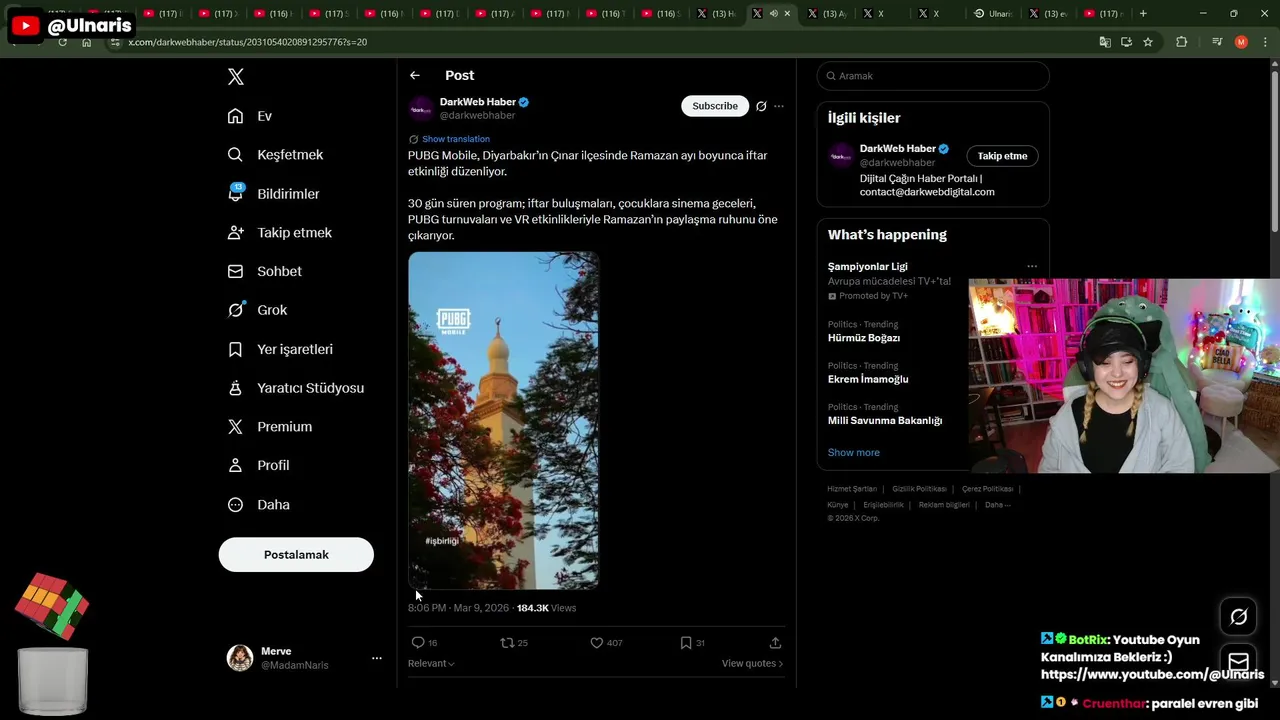
Task: Open Daha more menu in sidebar
Action: (258, 505)
